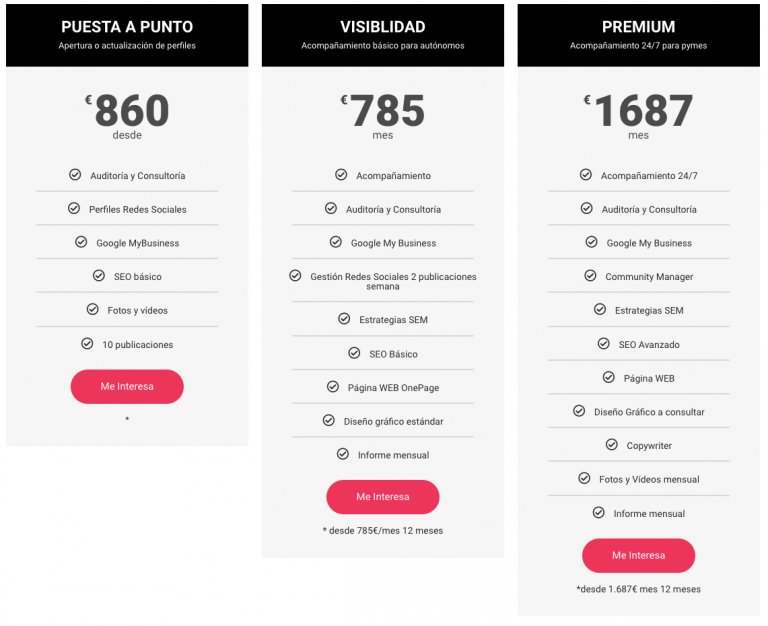Image resolution: width=768 pixels, height=626 pixels.
Task: Click Me Interesa button in Puesta a Punto plan
Action: click(x=127, y=386)
